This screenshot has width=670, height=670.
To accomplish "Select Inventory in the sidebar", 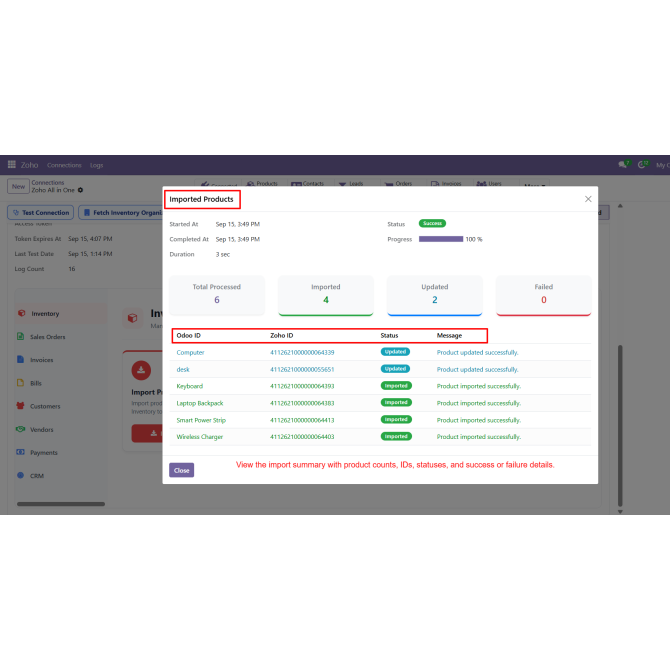I will (62, 313).
